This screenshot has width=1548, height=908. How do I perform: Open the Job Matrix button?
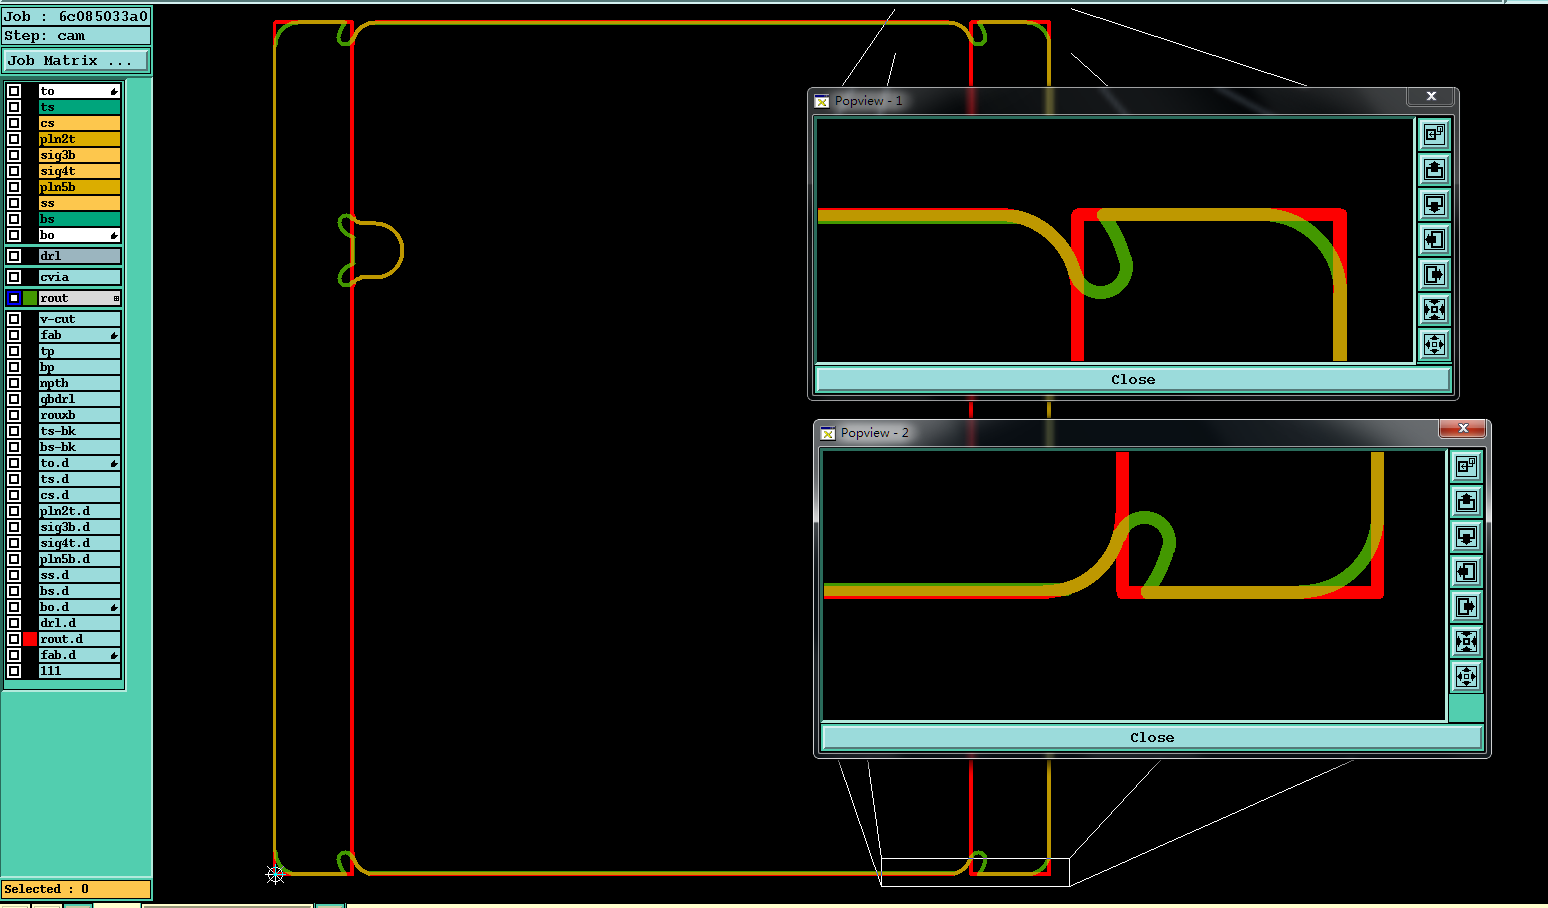coord(76,61)
